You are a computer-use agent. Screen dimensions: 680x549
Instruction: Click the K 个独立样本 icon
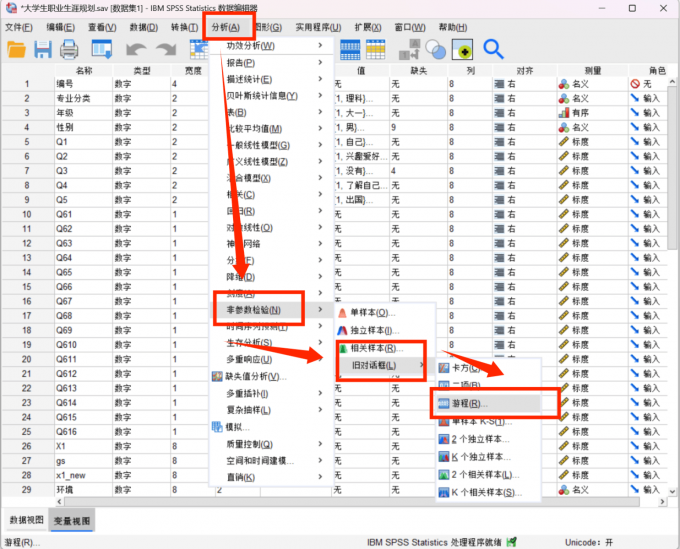click(x=444, y=457)
